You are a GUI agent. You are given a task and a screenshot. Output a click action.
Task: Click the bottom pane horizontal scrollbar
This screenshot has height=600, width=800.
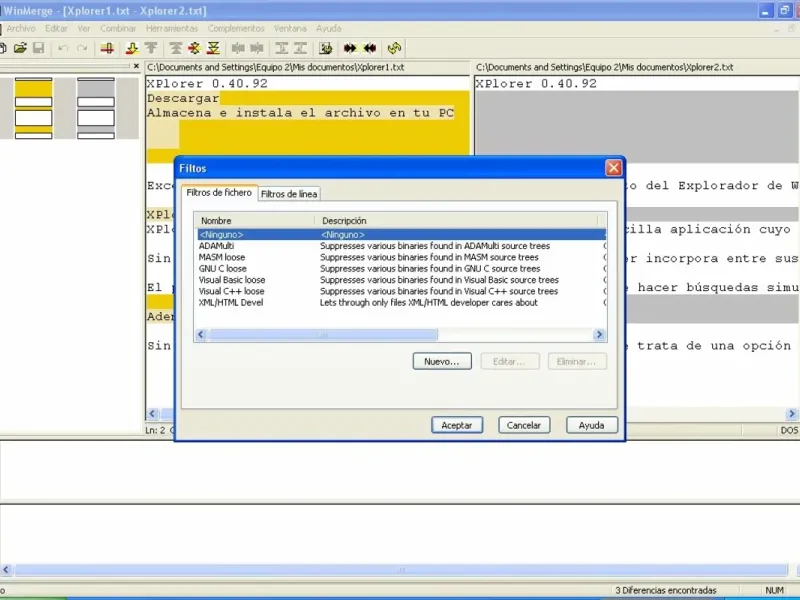tap(401, 570)
